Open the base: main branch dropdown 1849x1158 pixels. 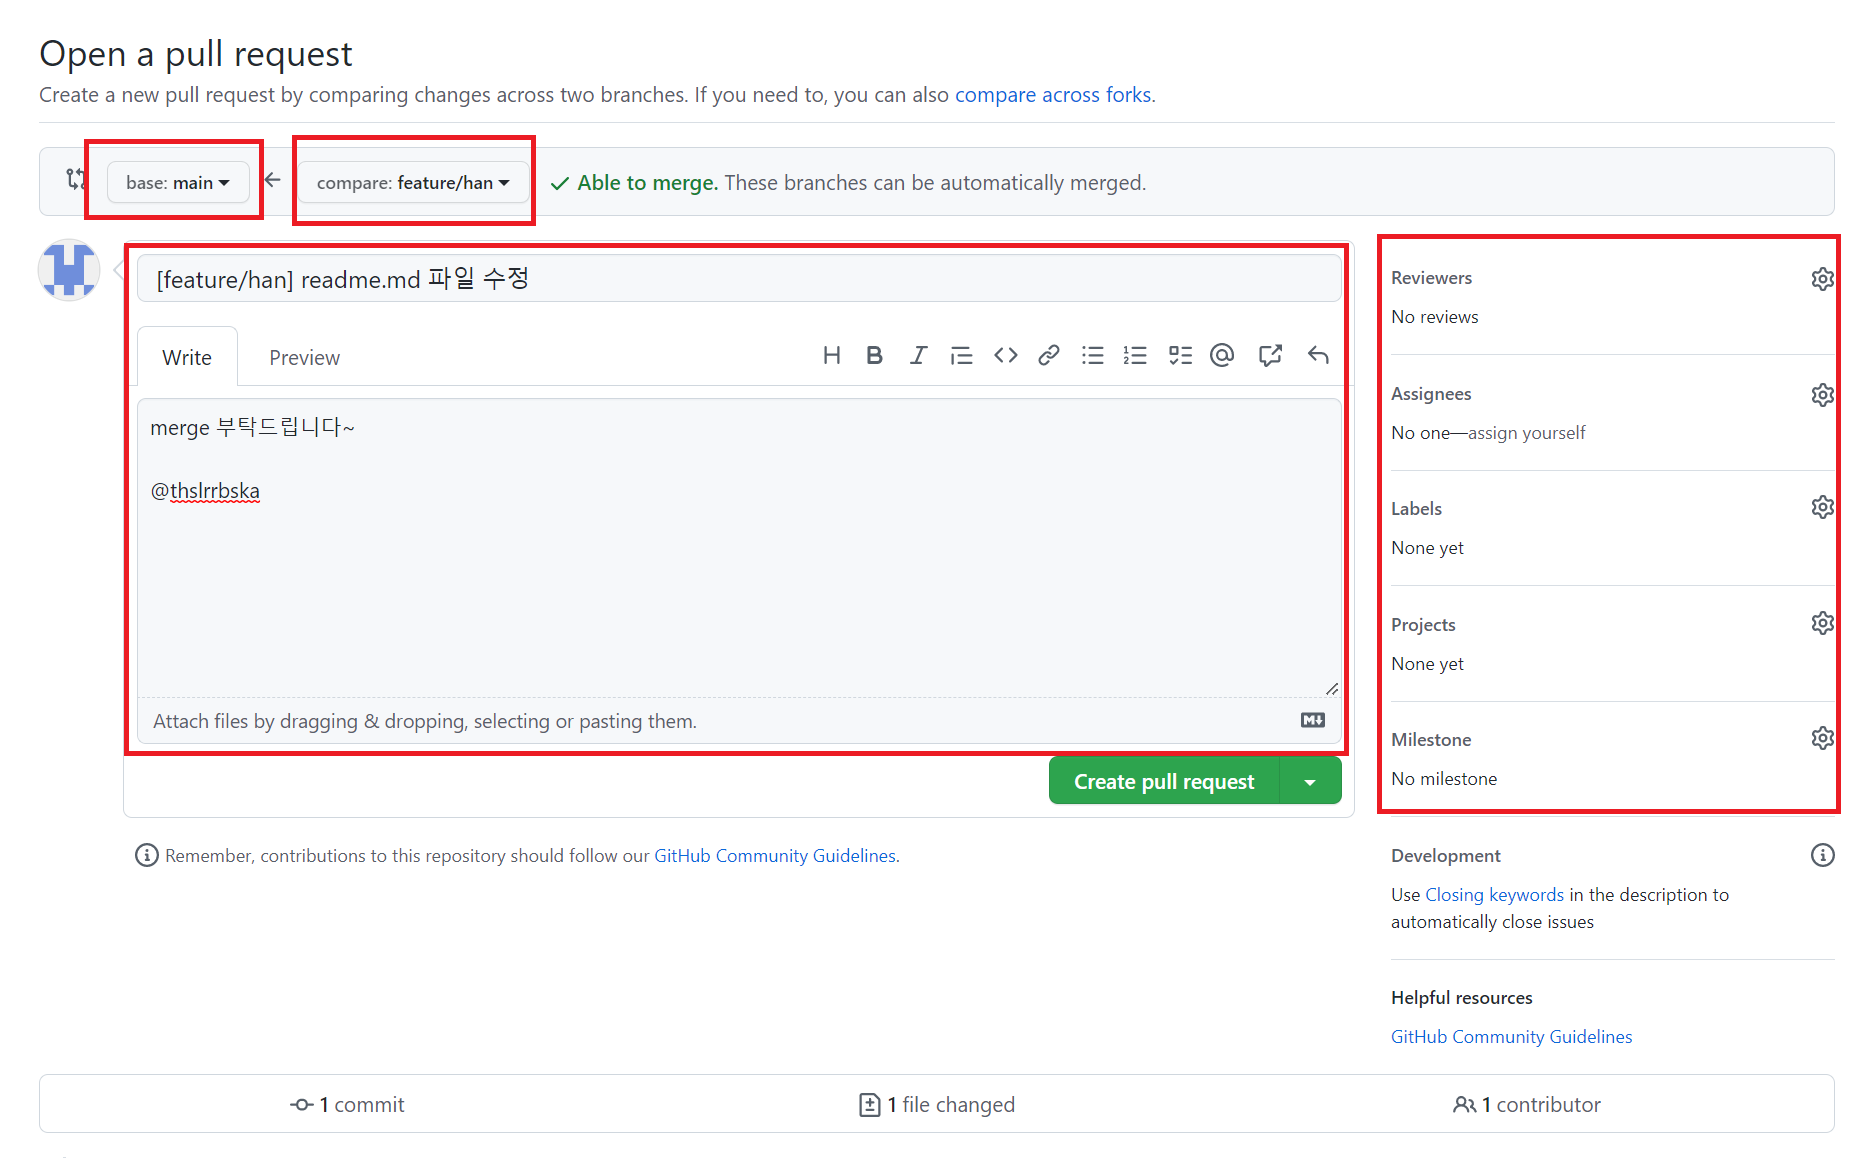click(178, 183)
